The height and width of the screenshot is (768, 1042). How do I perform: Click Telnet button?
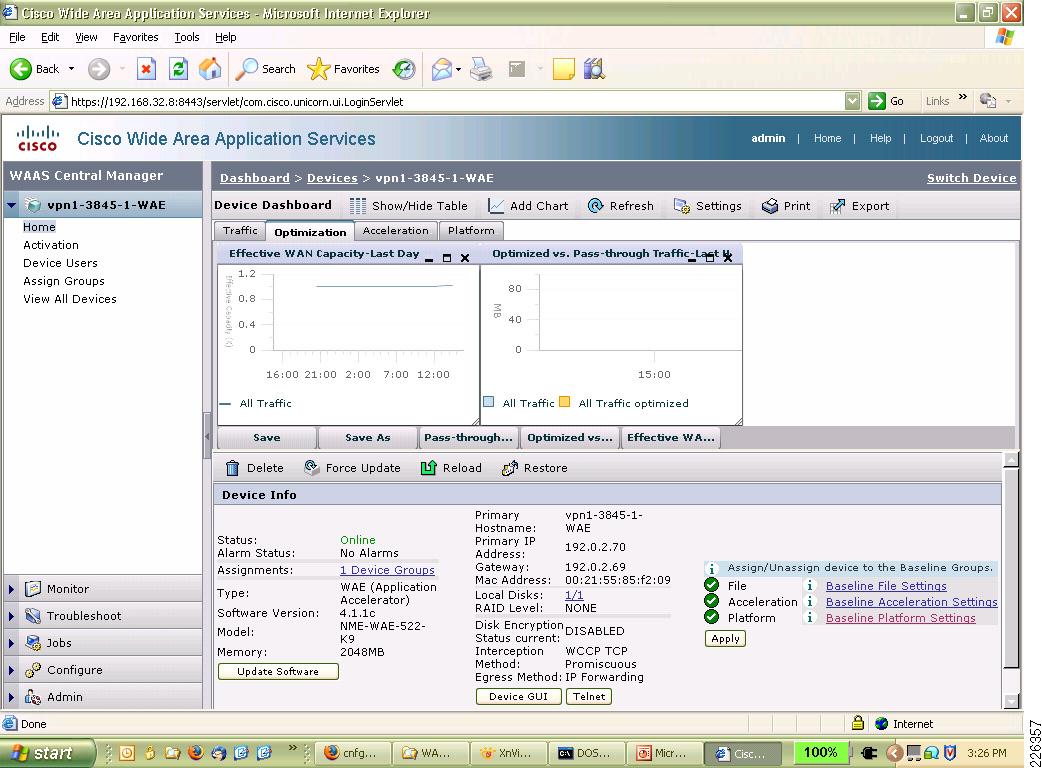click(589, 696)
